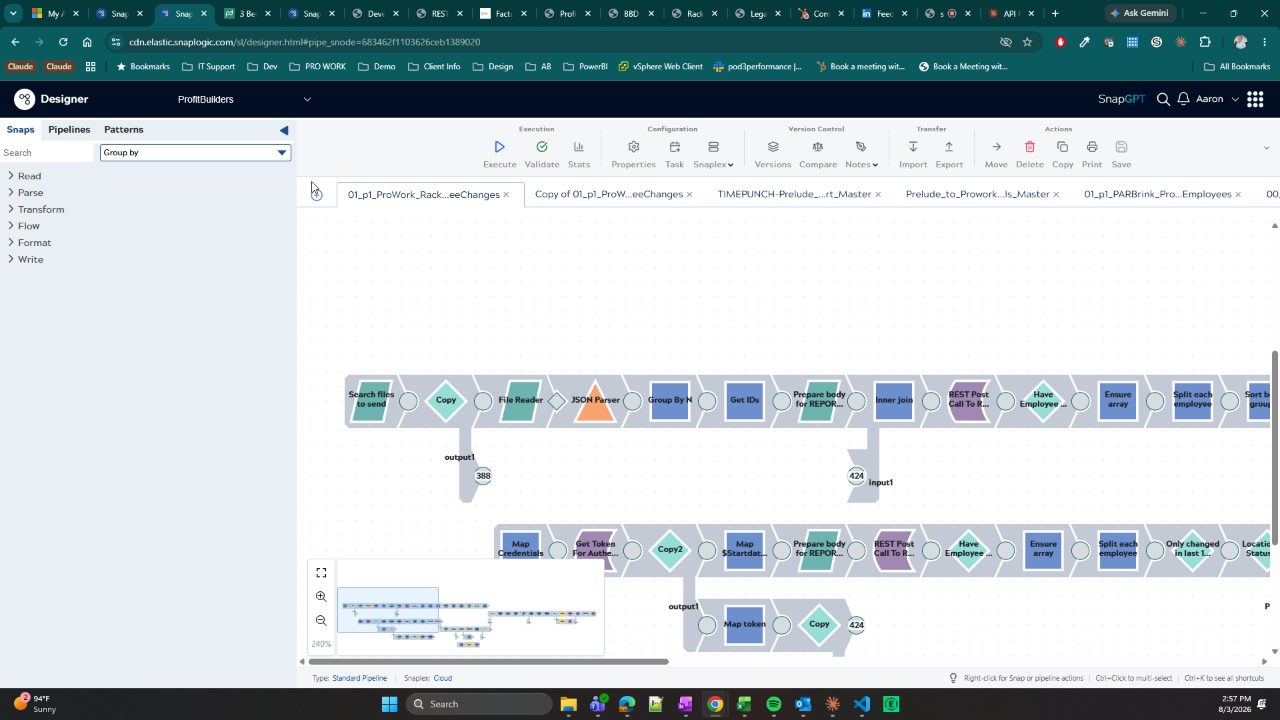Click the 424 input1 connector
Image resolution: width=1280 pixels, height=720 pixels.
tap(856, 476)
